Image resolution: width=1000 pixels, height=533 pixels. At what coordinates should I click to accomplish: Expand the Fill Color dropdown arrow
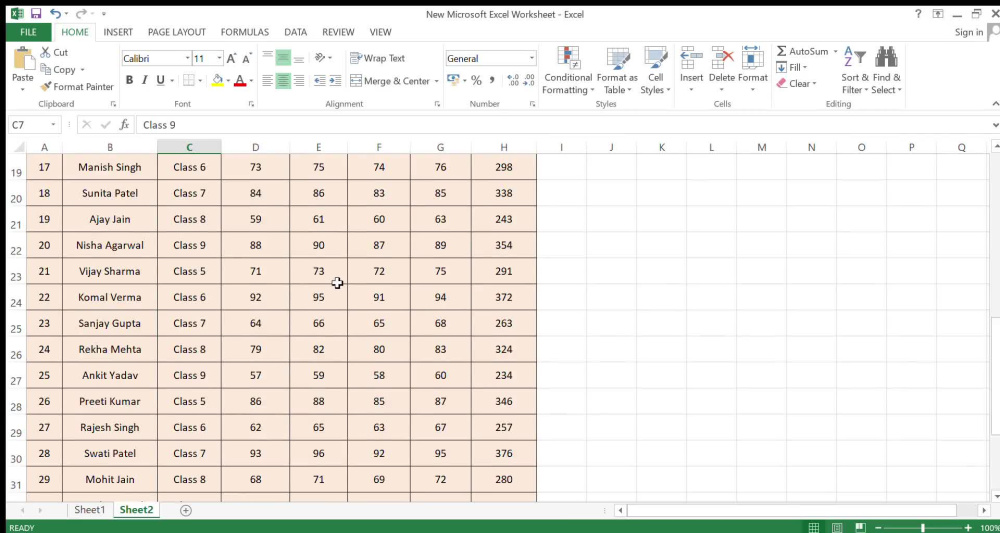228,80
